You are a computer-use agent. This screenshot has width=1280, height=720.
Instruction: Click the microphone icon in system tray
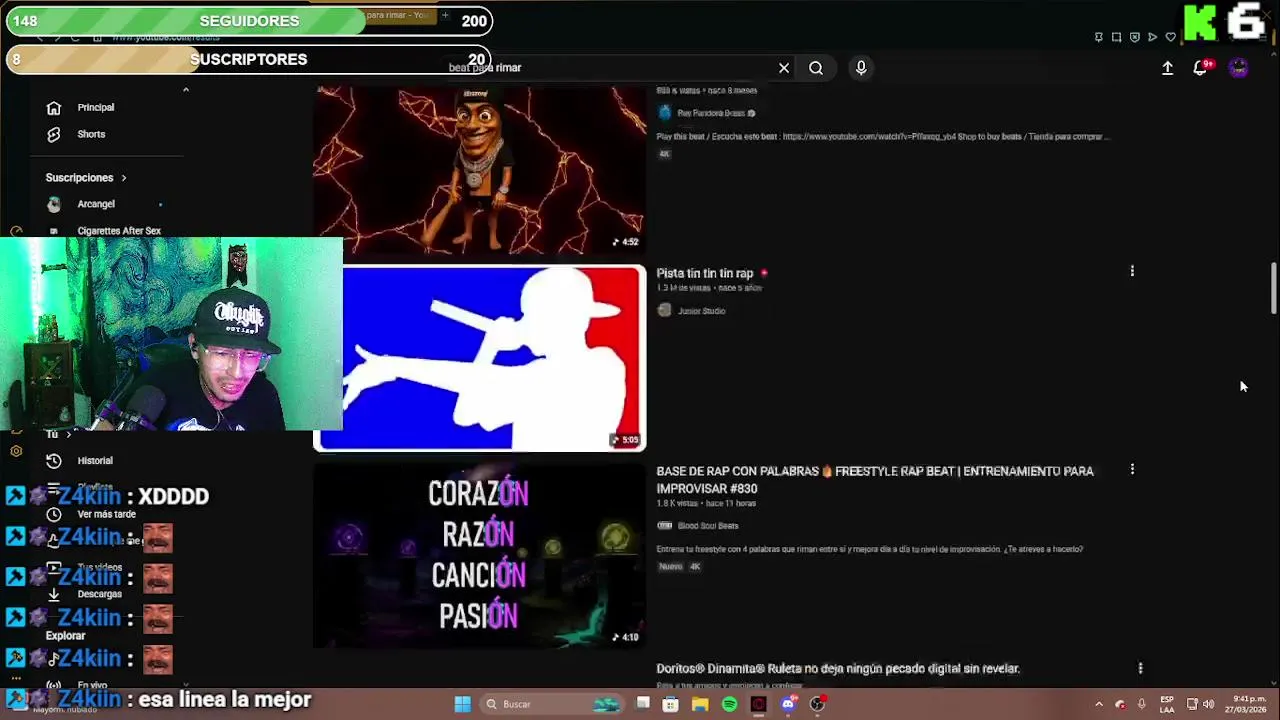tap(1141, 704)
